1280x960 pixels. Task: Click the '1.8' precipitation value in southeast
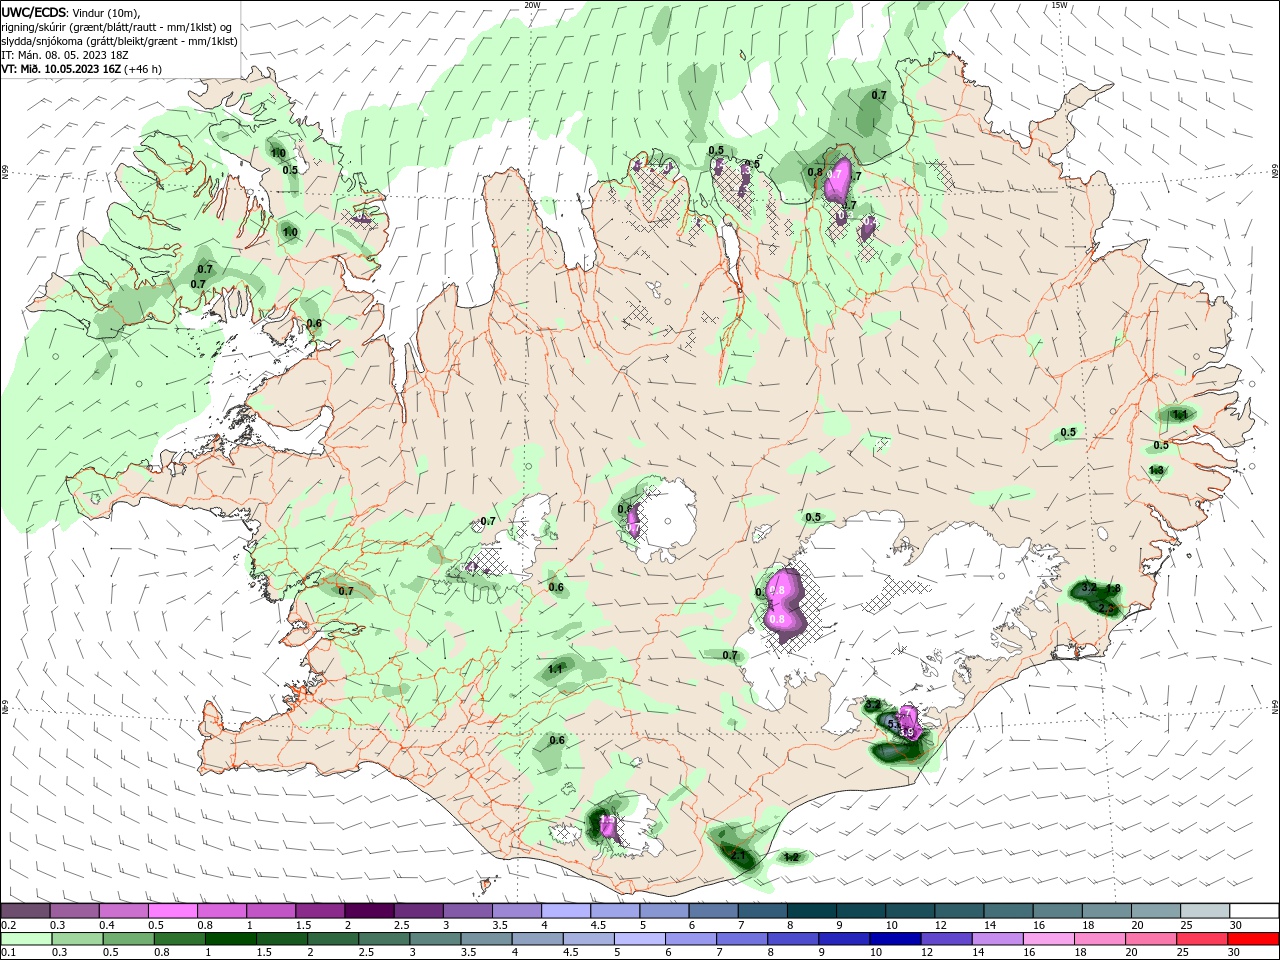point(1113,589)
